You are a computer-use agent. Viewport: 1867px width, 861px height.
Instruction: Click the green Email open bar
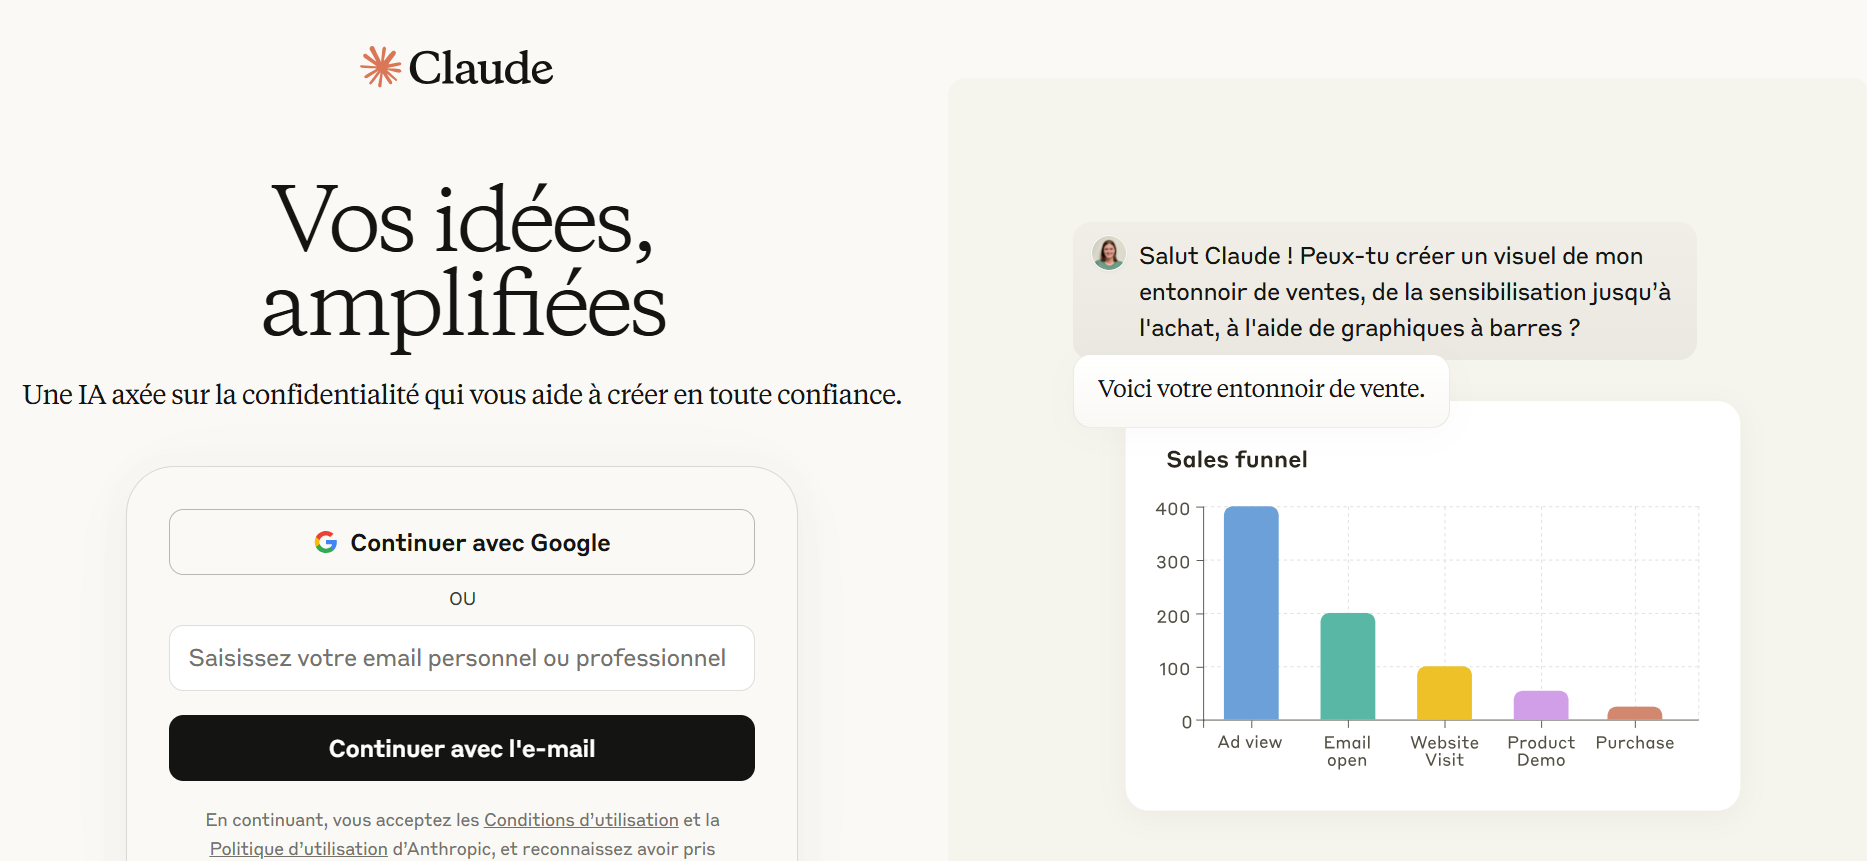click(1347, 666)
